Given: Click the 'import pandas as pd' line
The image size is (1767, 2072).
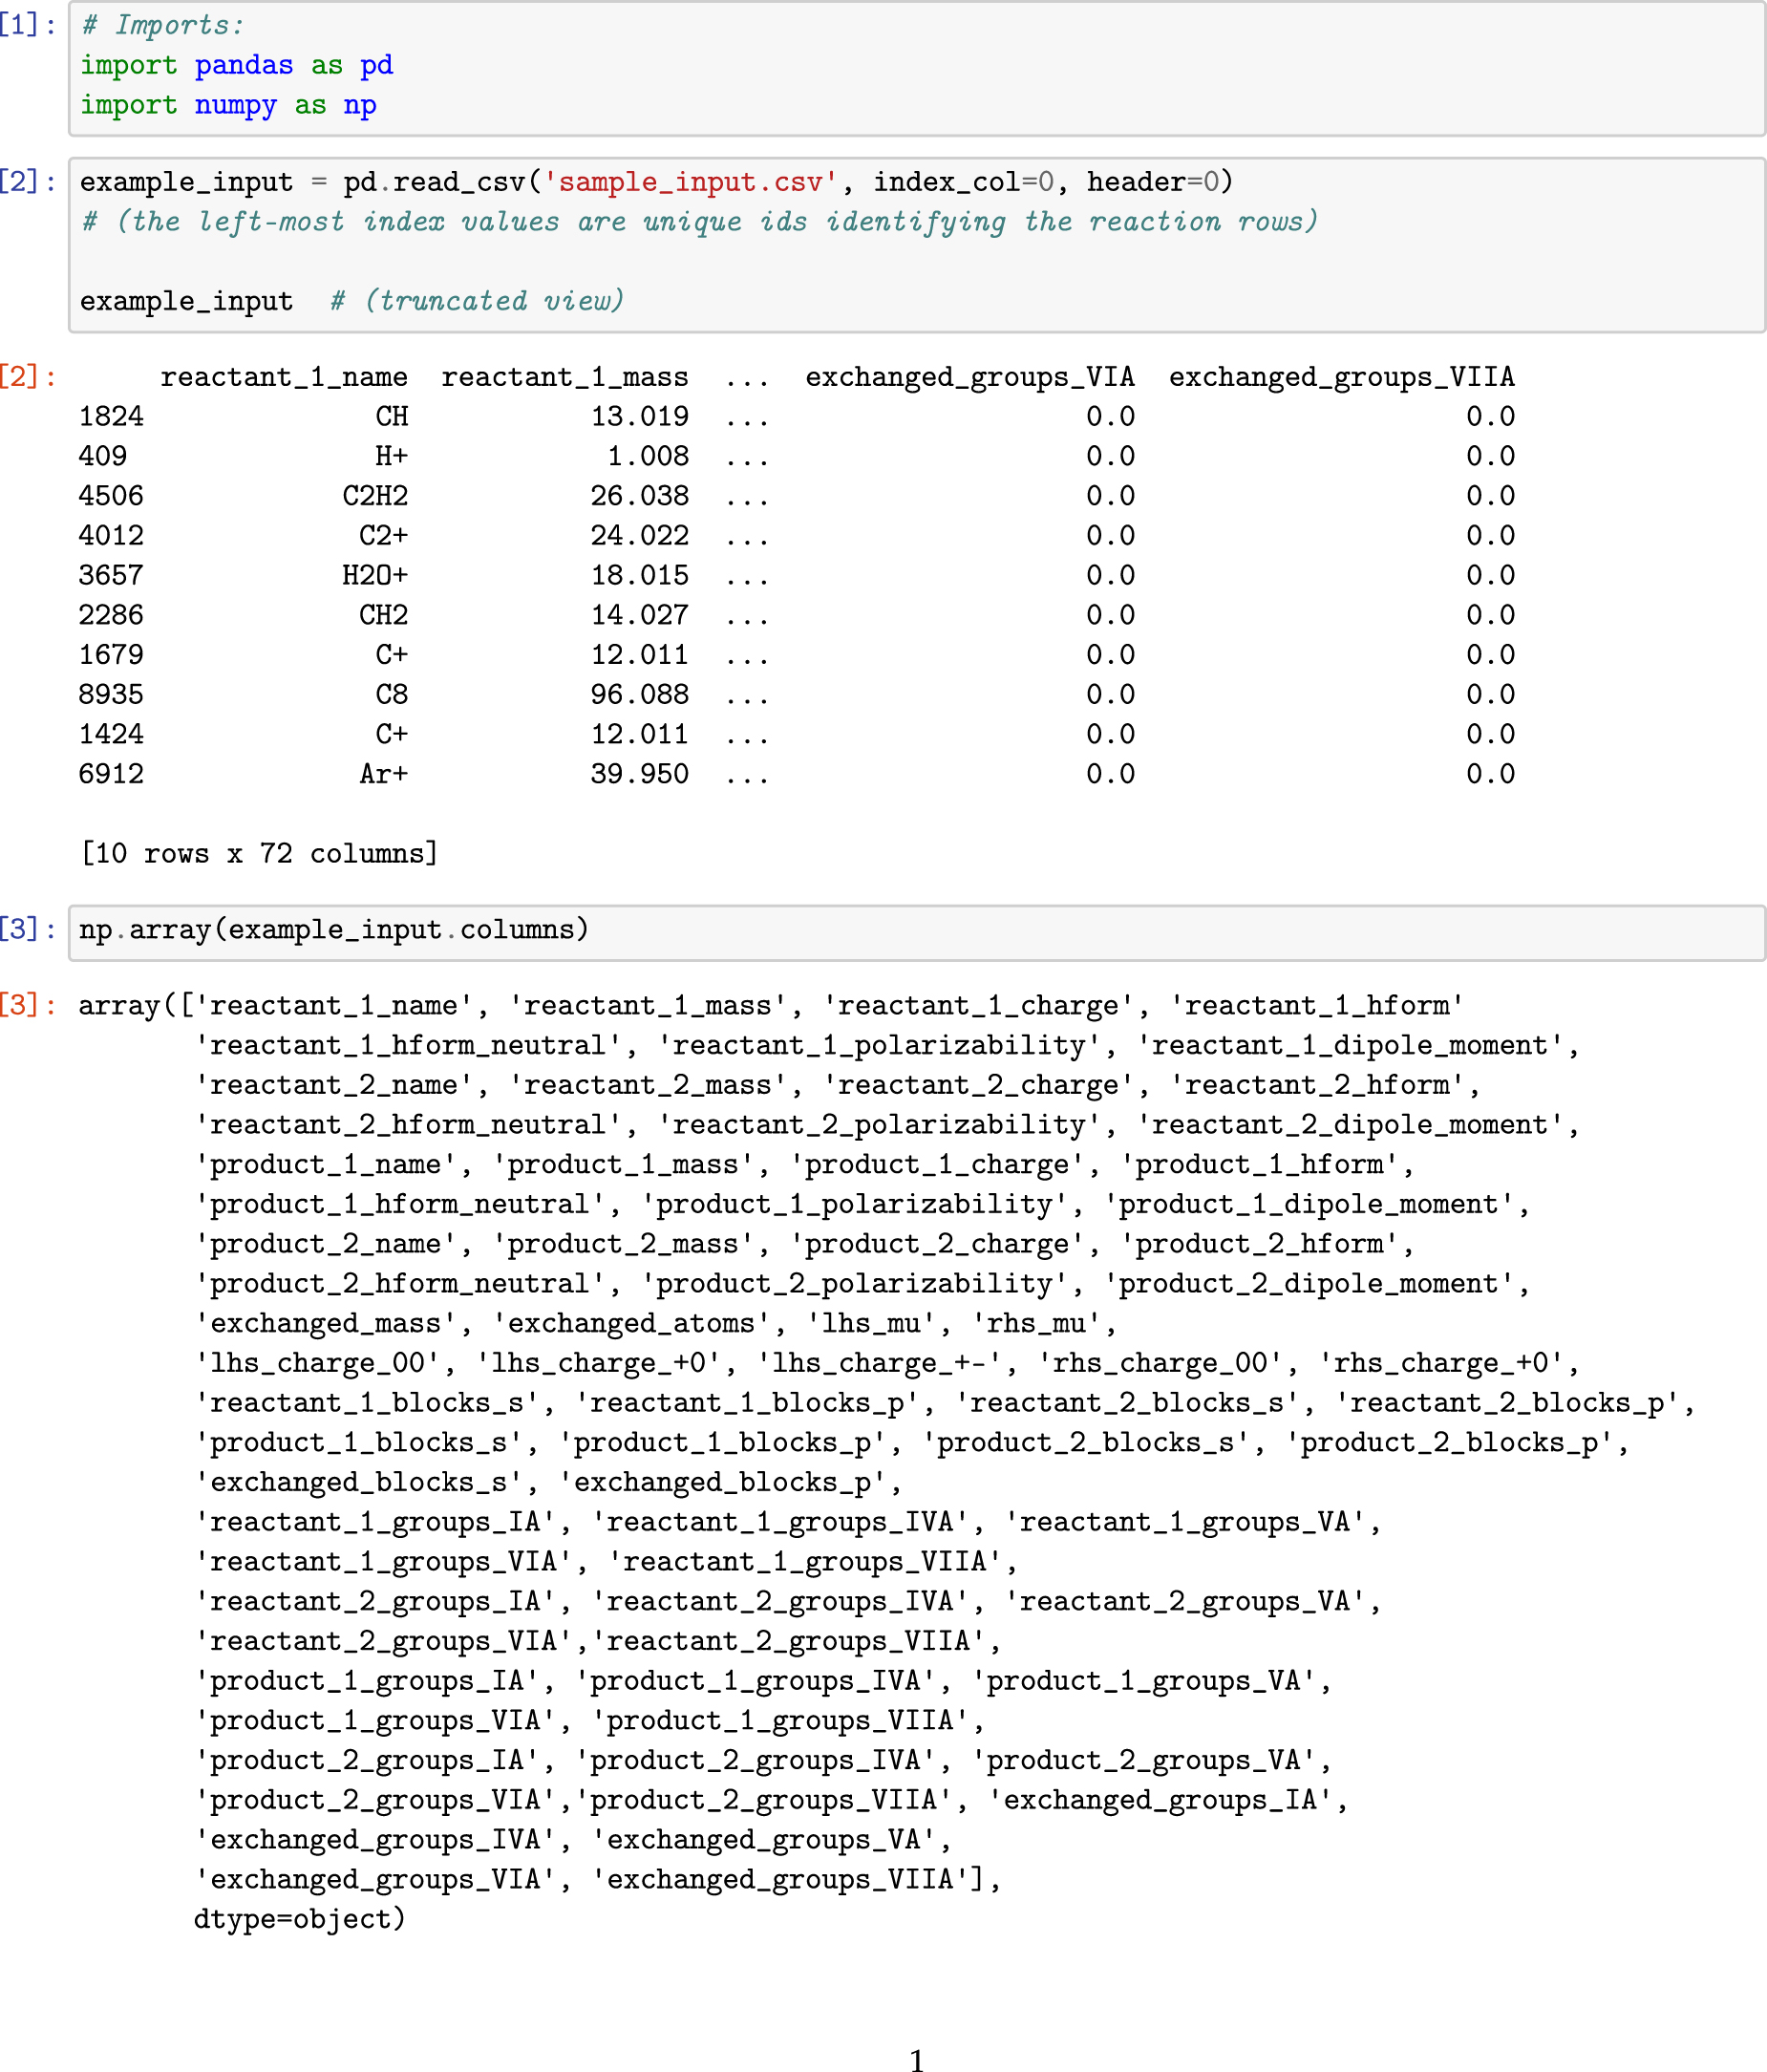Looking at the screenshot, I should click(x=237, y=65).
